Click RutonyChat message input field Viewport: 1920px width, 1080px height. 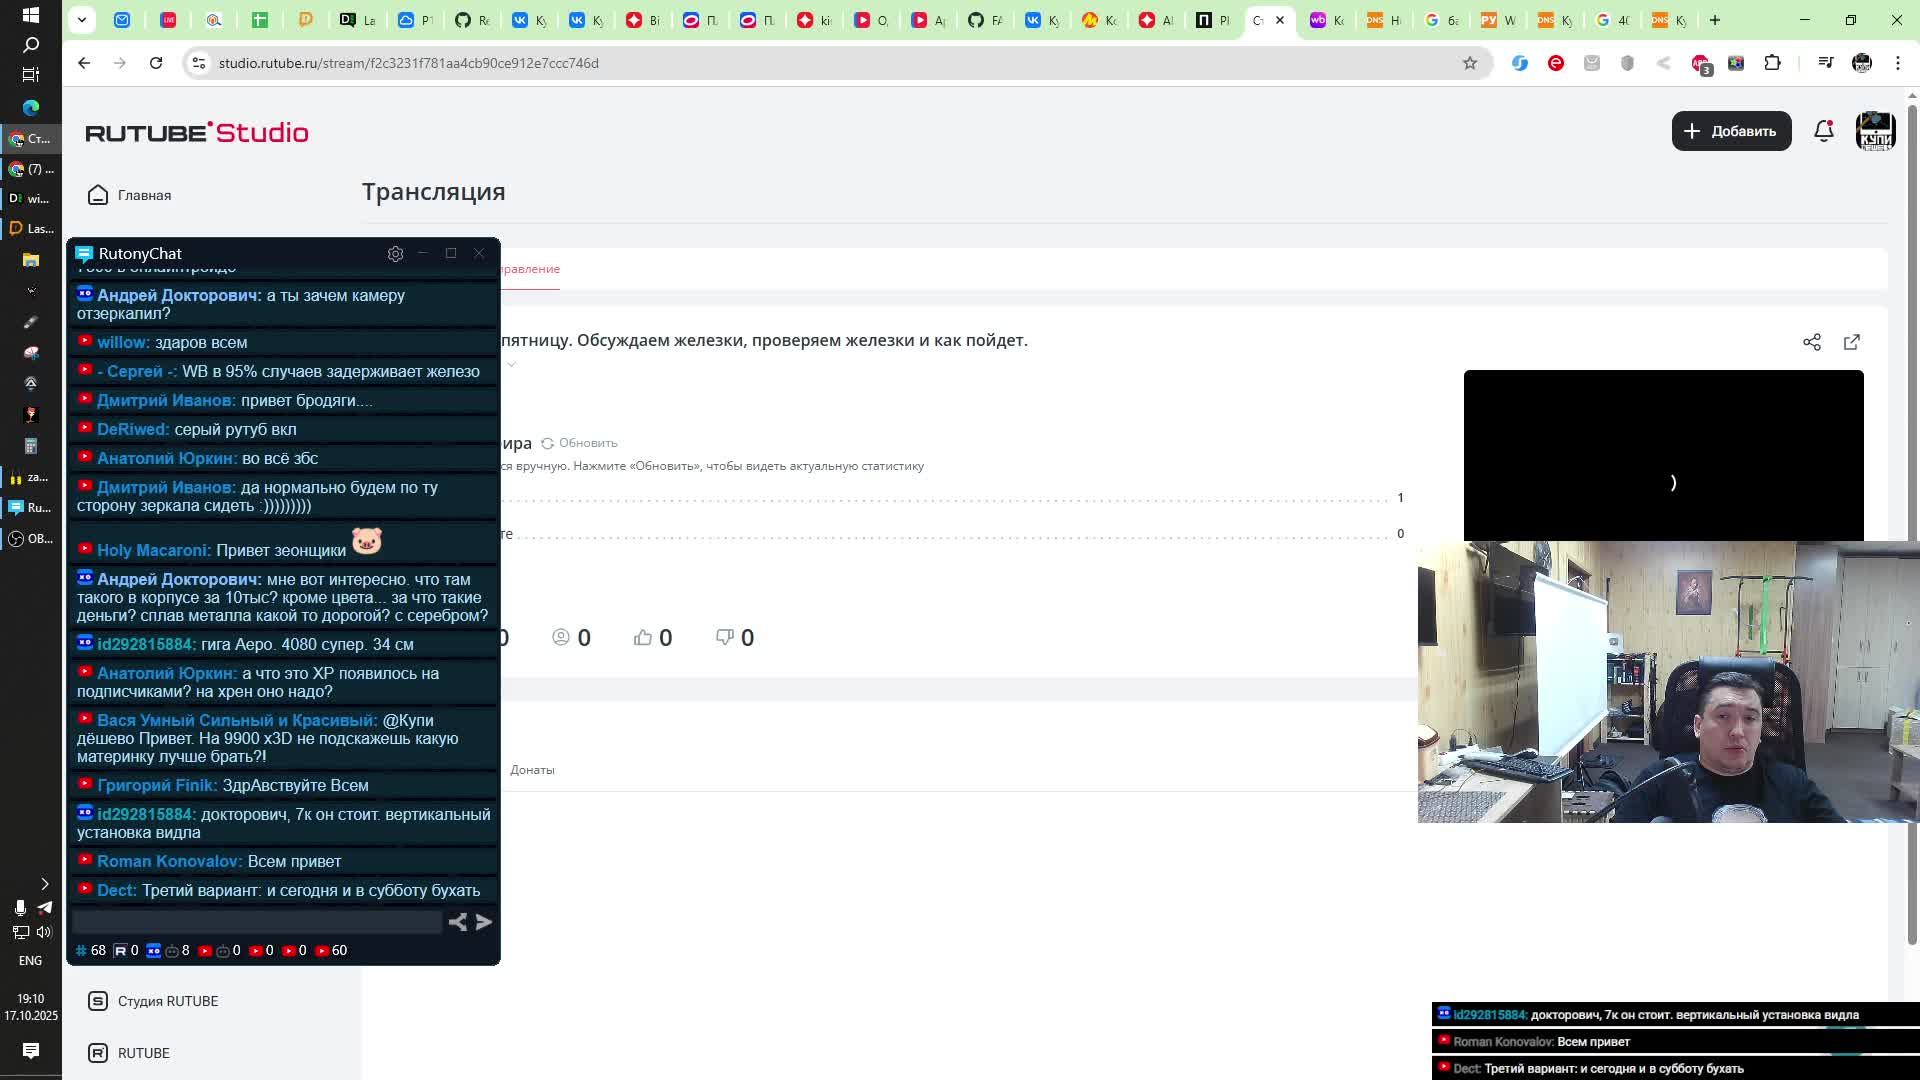(x=256, y=922)
